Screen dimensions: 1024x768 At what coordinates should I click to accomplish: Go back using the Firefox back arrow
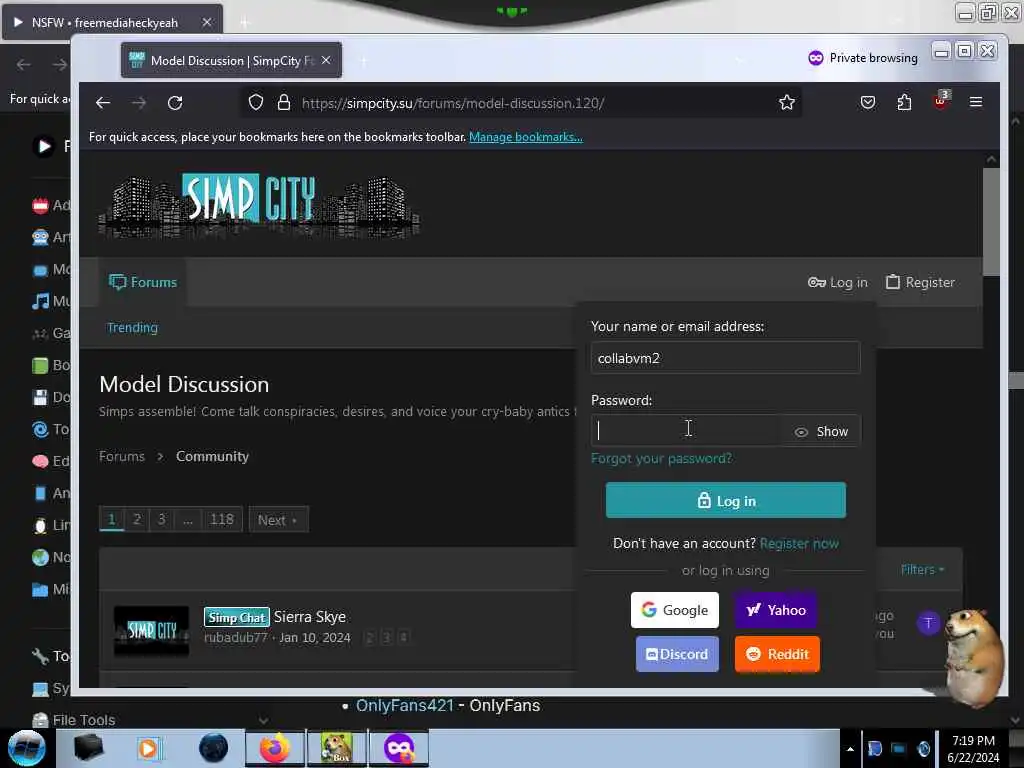[x=103, y=103]
